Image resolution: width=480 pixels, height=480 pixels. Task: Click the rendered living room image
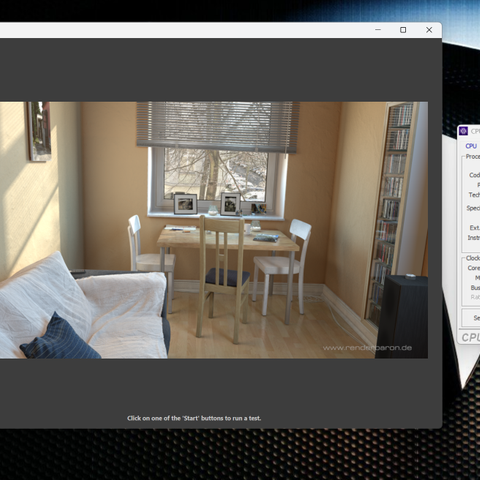click(x=214, y=230)
